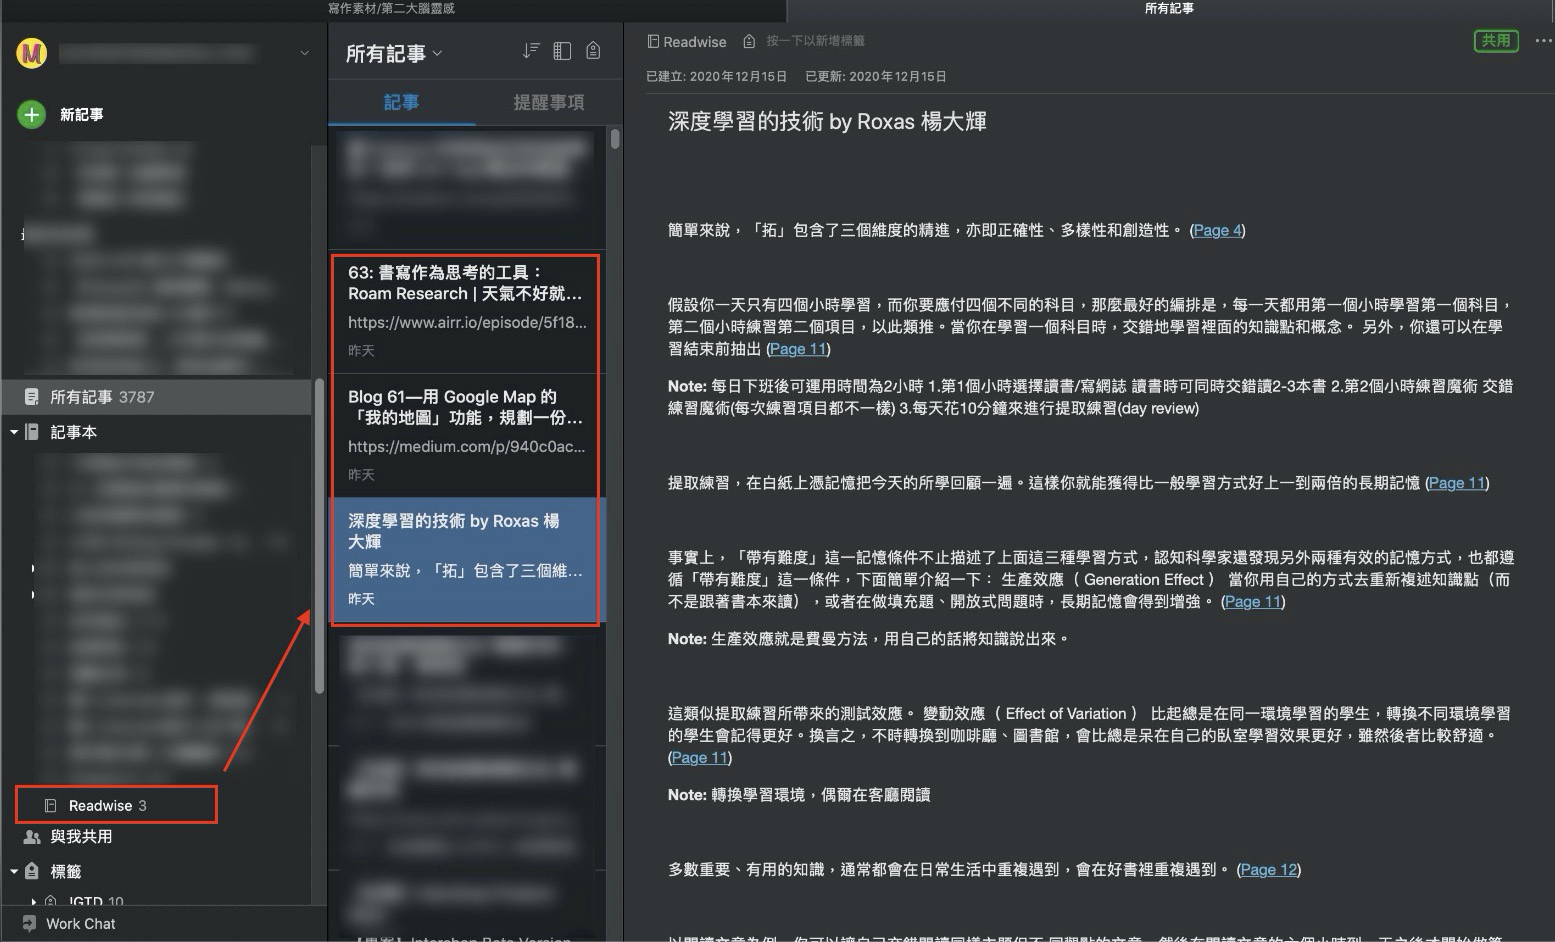The height and width of the screenshot is (942, 1555).
Task: Open the Page 11 link after 結束前抽出
Action: pyautogui.click(x=798, y=349)
